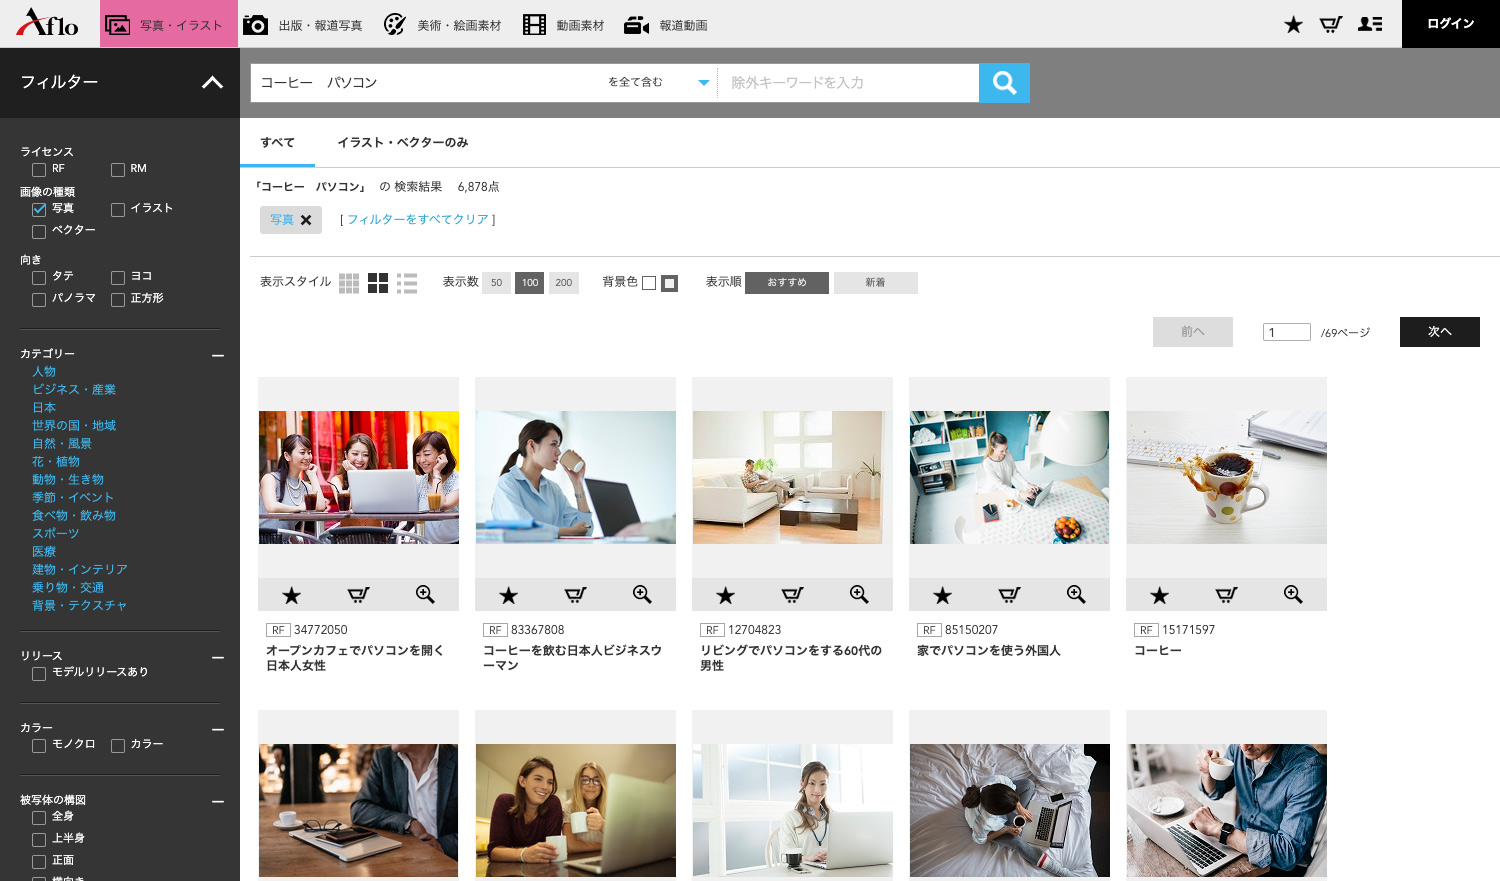Add image 12704823 to cart
The height and width of the screenshot is (881, 1500).
(x=792, y=595)
